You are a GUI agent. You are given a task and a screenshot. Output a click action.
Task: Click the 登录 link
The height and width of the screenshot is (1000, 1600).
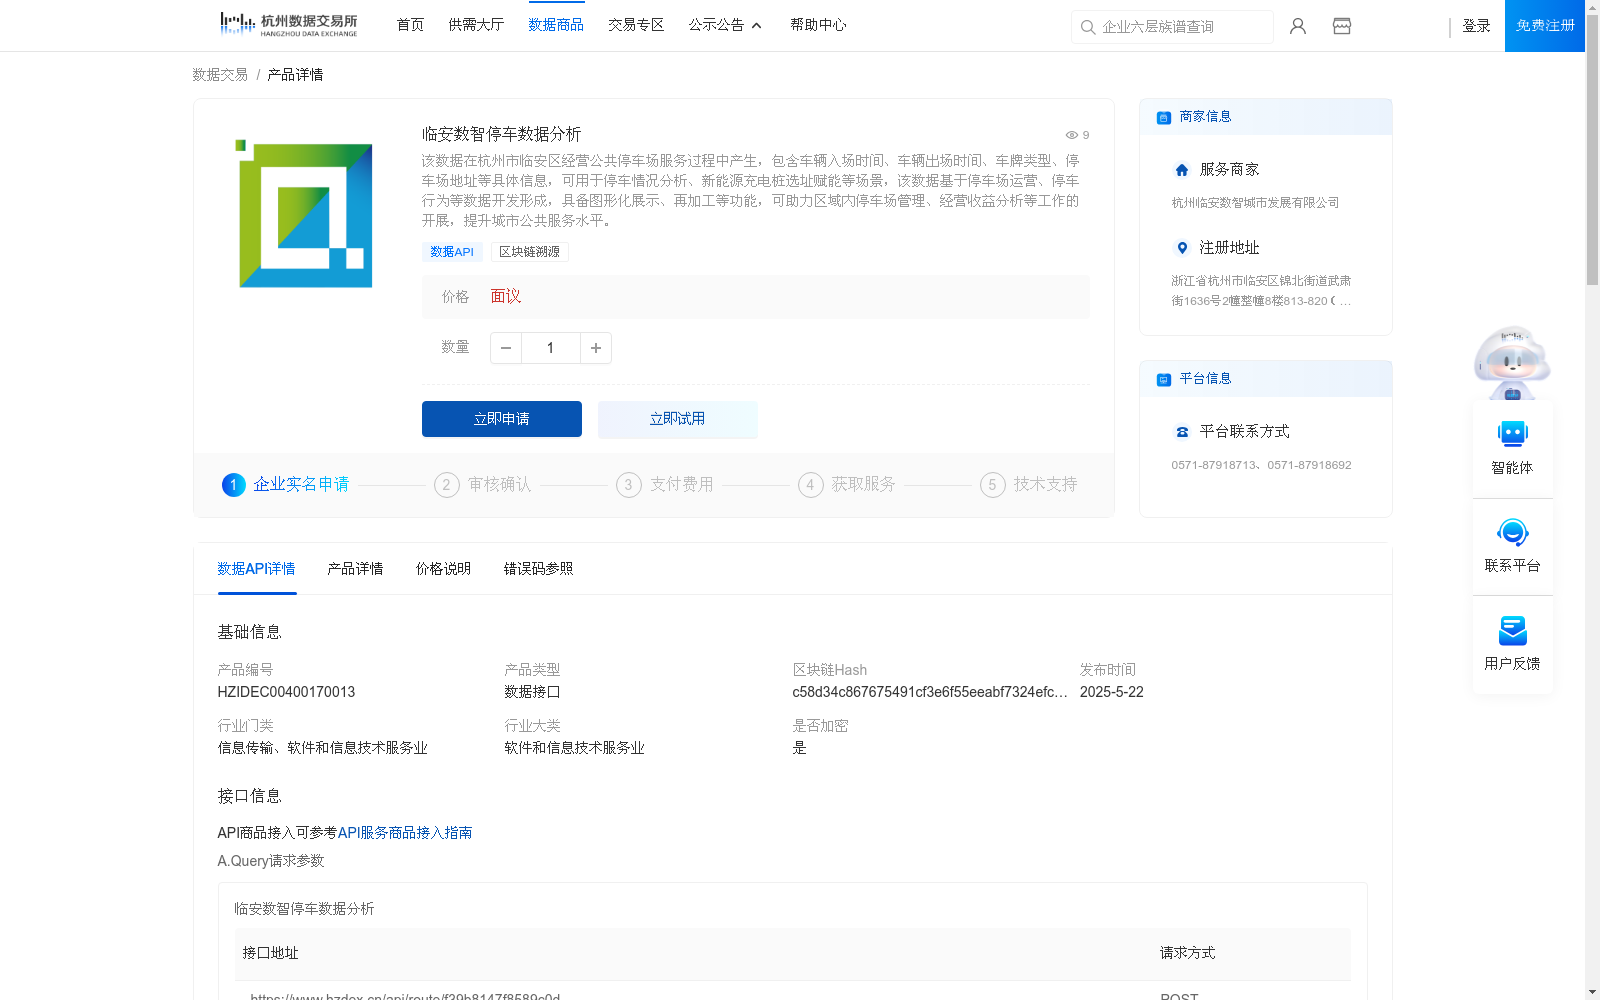(1476, 26)
